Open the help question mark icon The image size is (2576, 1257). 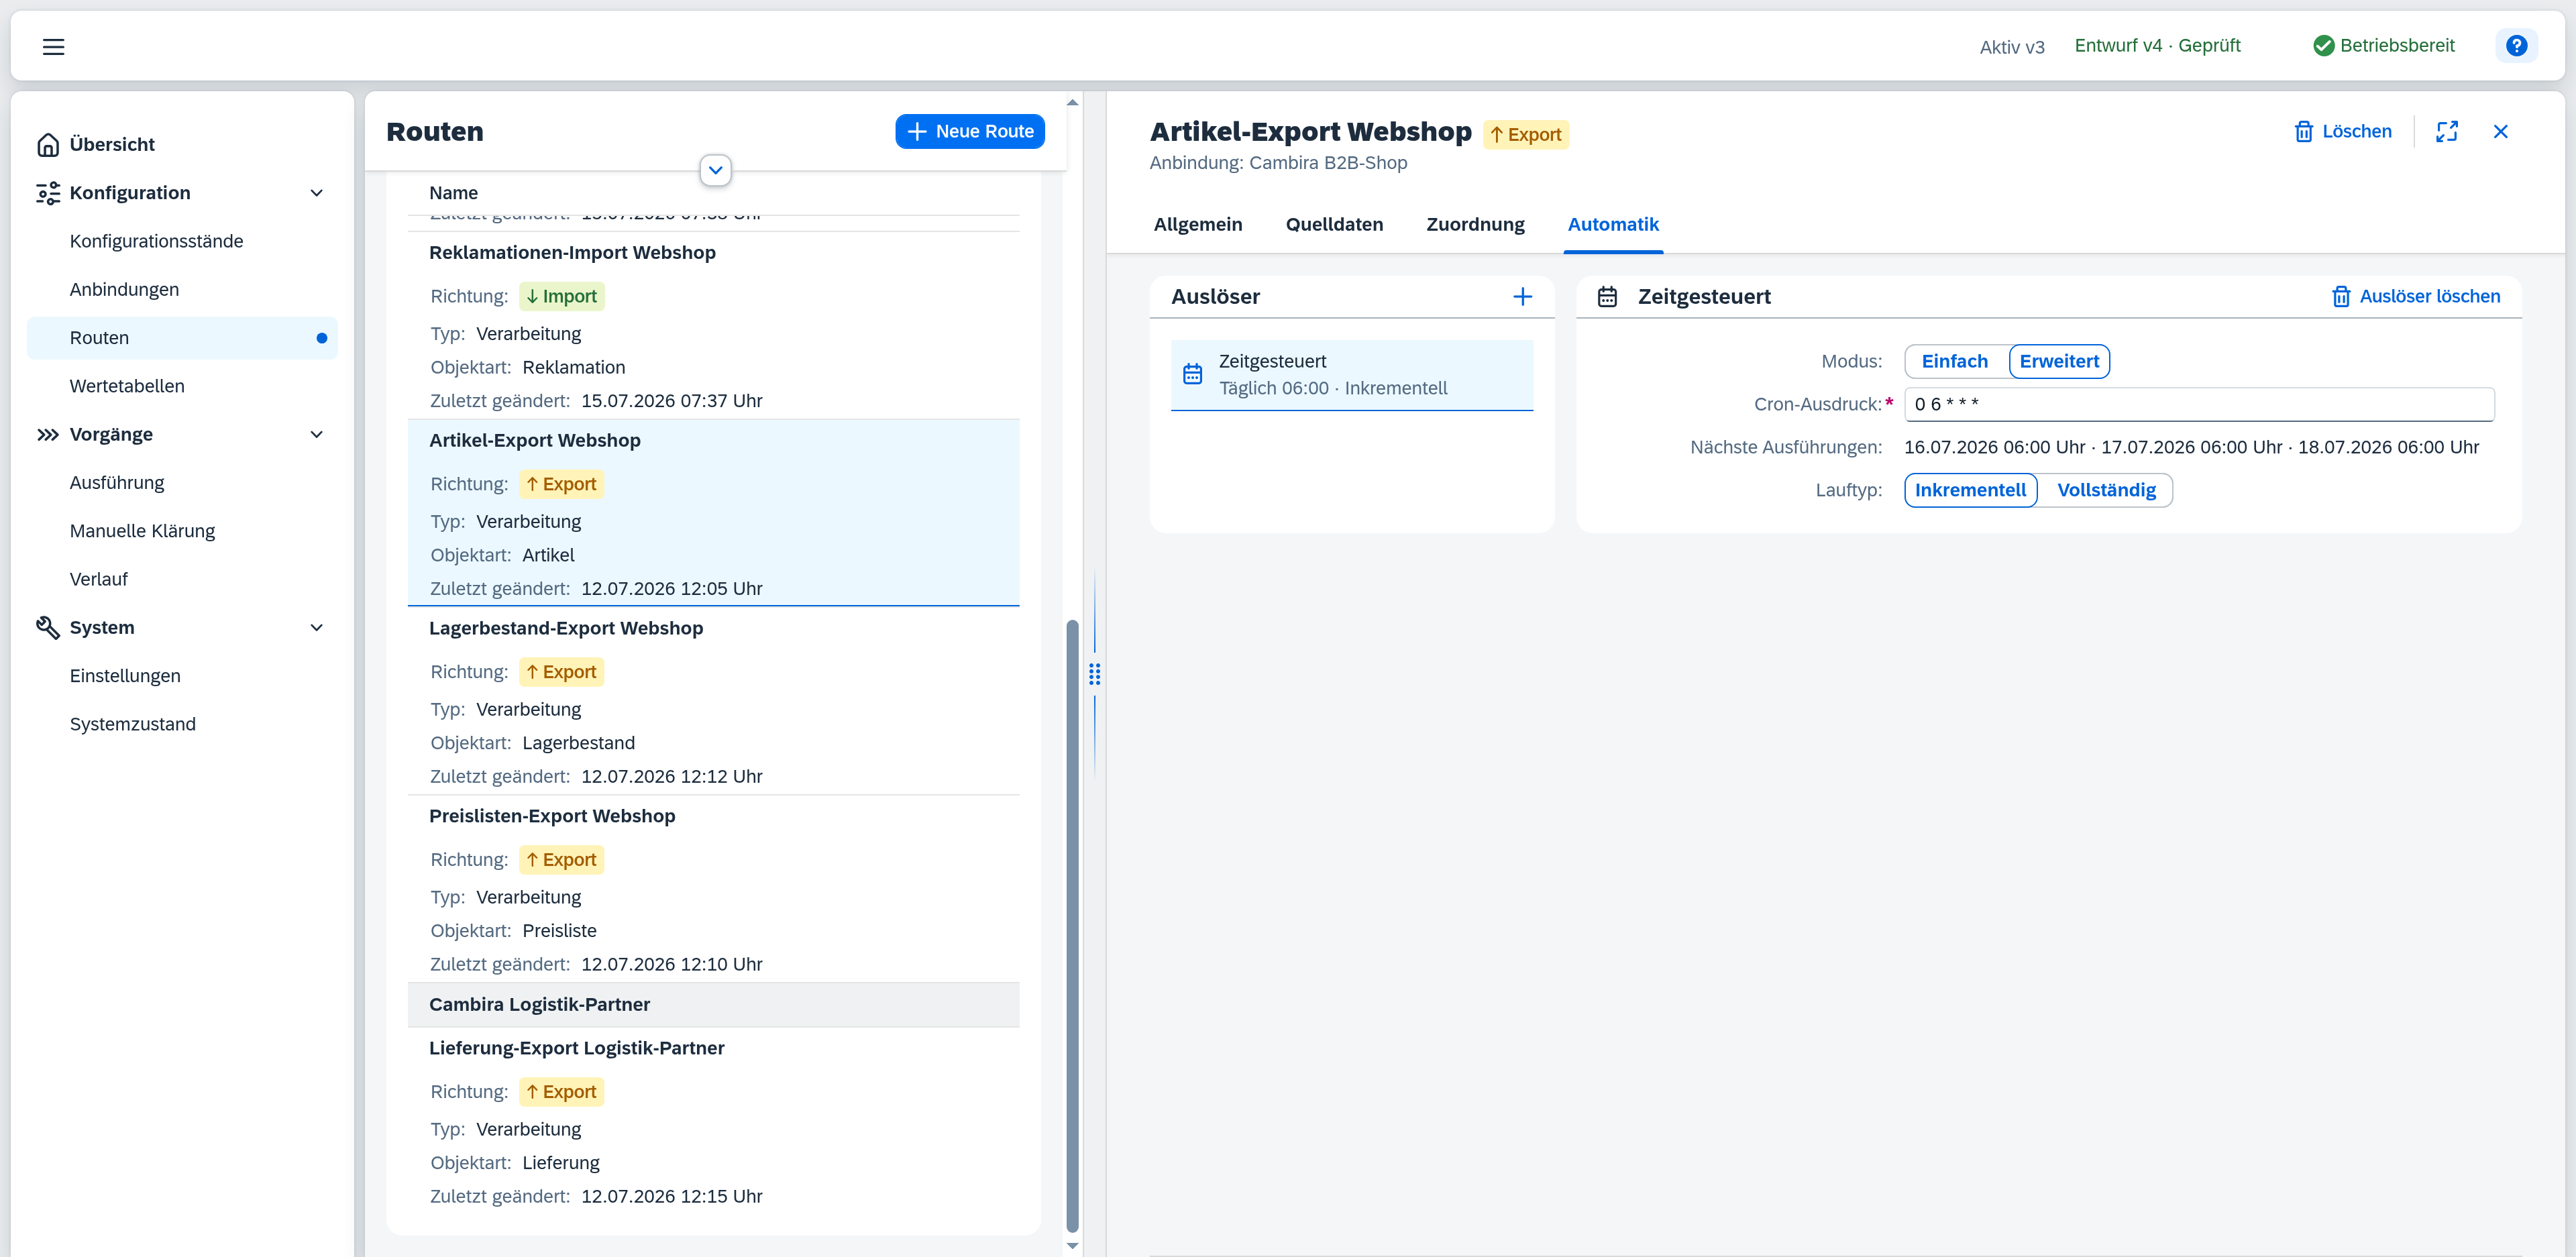pos(2516,46)
